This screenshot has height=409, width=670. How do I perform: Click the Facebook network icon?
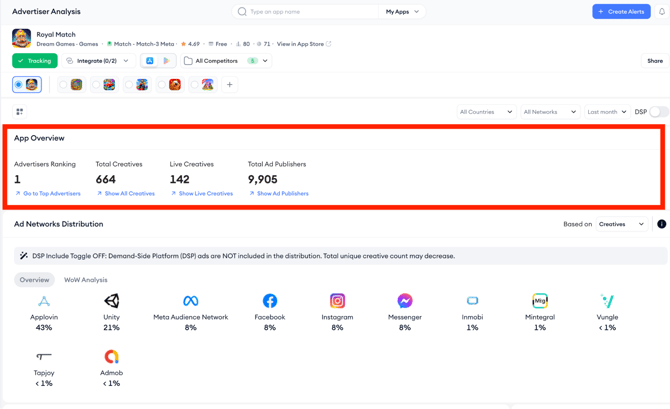(270, 301)
